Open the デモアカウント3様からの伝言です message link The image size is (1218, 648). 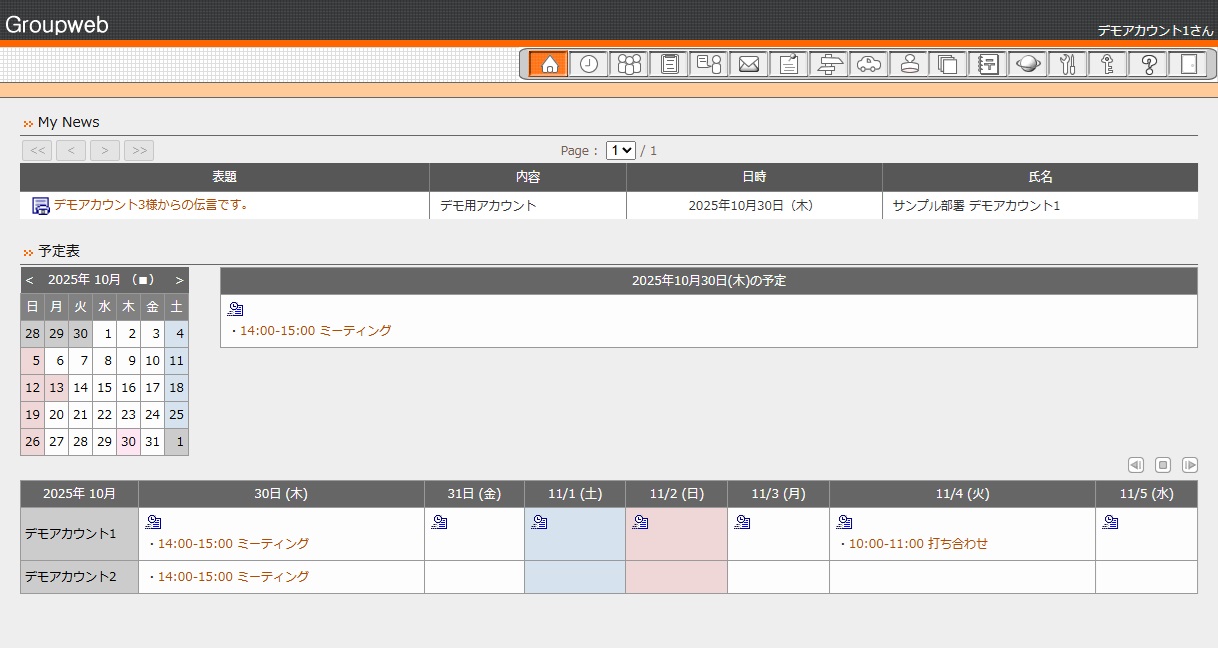tap(150, 205)
